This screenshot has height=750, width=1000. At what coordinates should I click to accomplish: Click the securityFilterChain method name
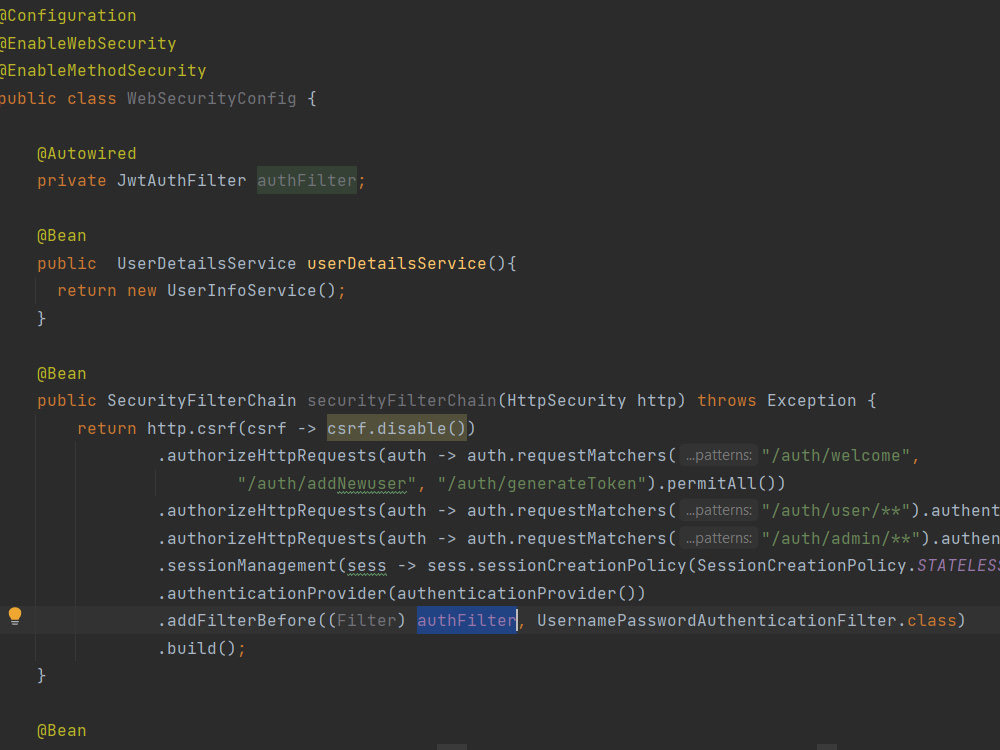(402, 401)
